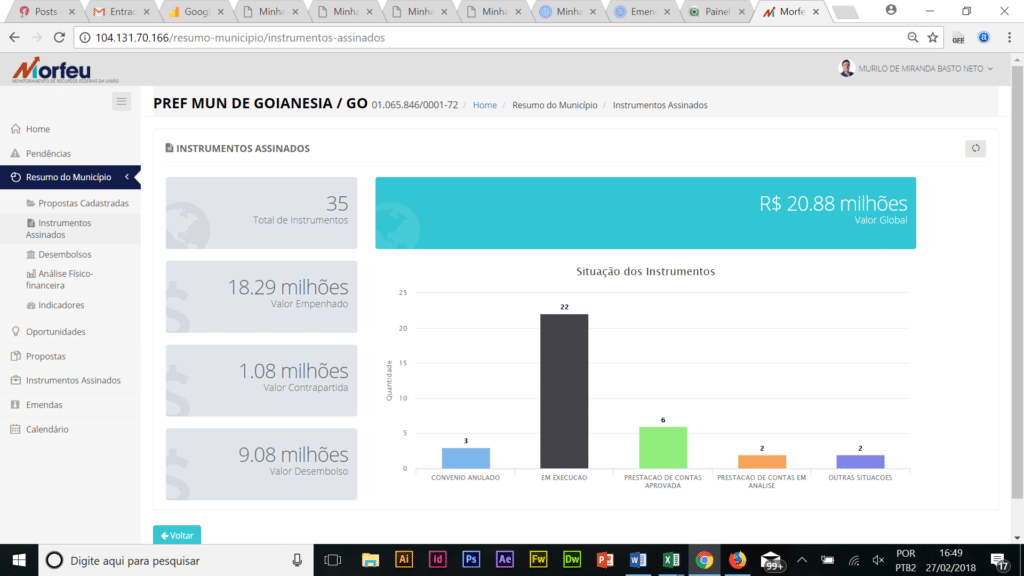The image size is (1024, 576).
Task: Open Photoshop from the Windows taskbar
Action: 471,560
